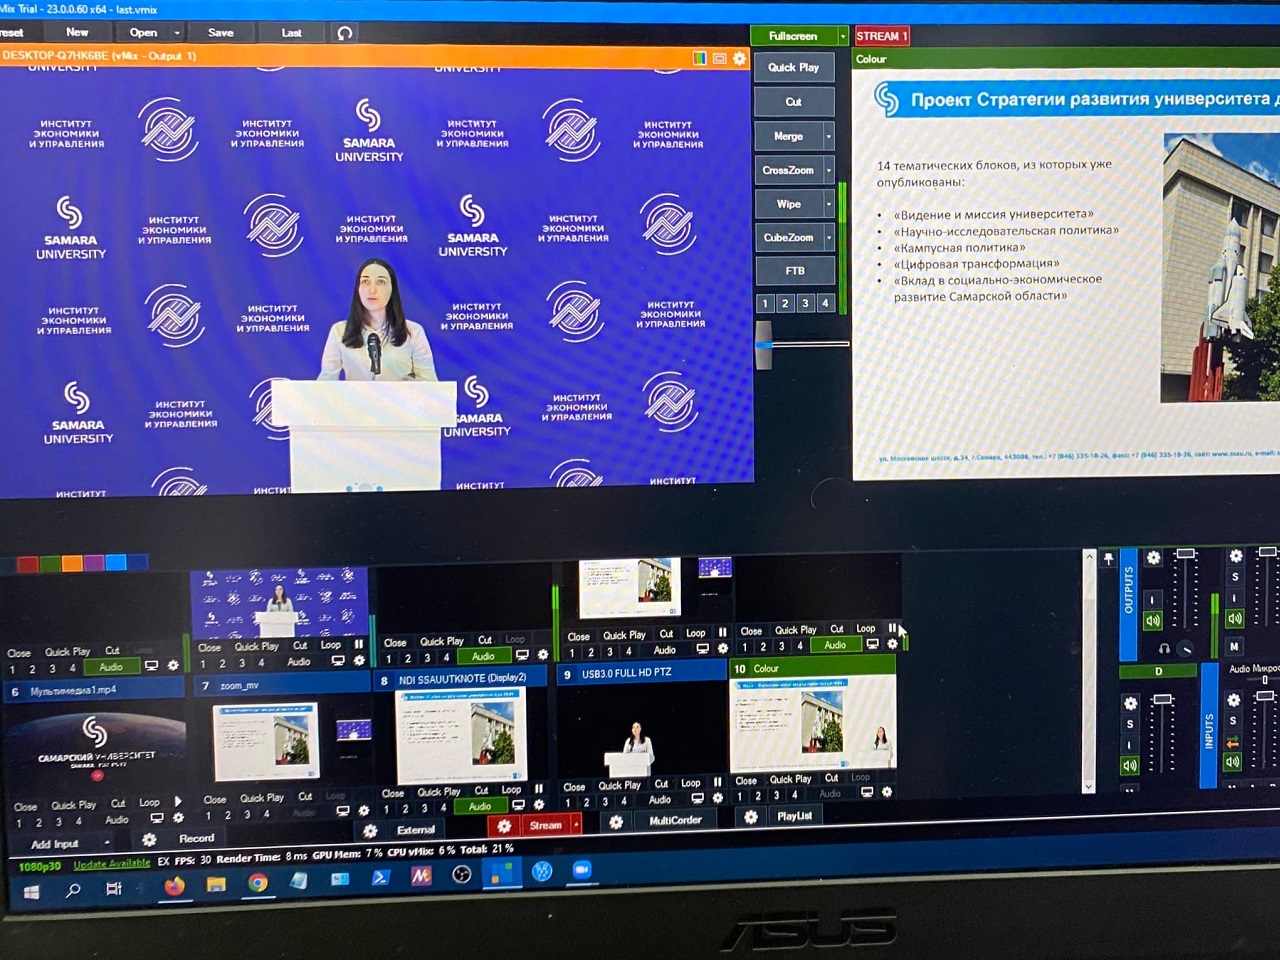Screen dimensions: 1280x960
Task: Click pin icon left of OUTPUTS mixer tab
Action: pos(1108,559)
